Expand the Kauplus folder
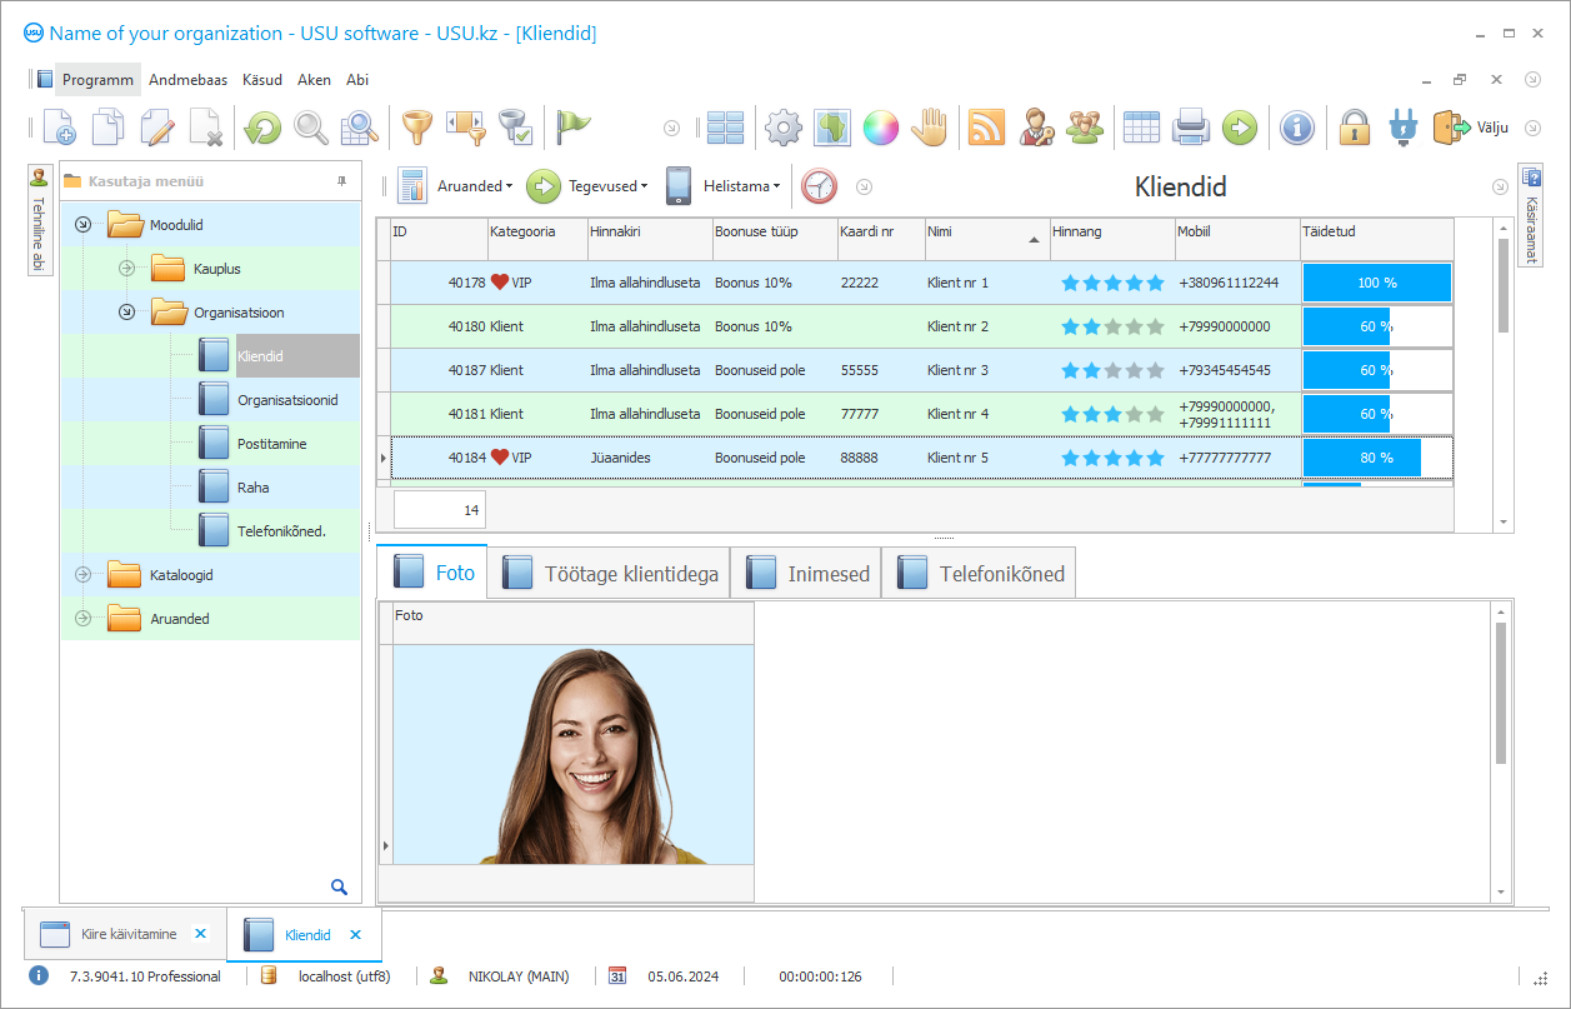 click(127, 268)
